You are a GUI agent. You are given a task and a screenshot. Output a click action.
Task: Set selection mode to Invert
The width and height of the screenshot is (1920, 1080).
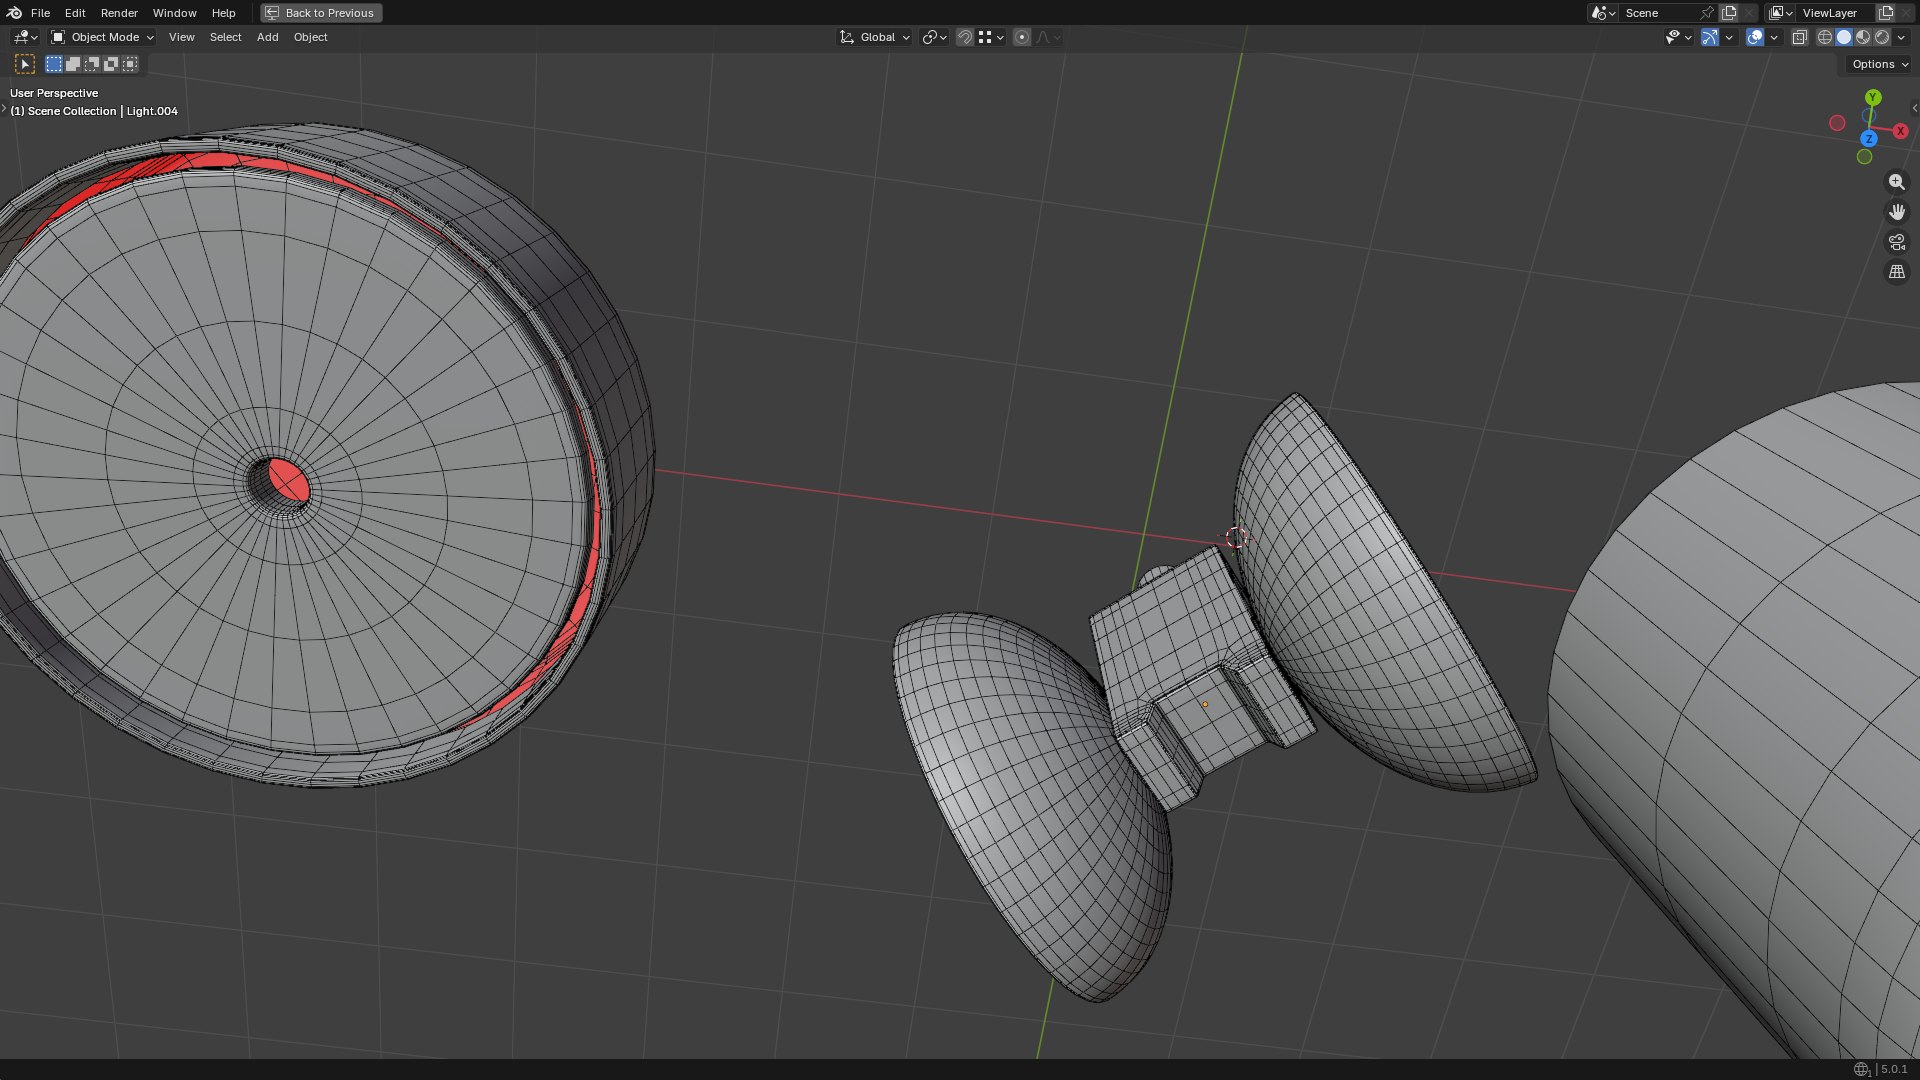111,64
